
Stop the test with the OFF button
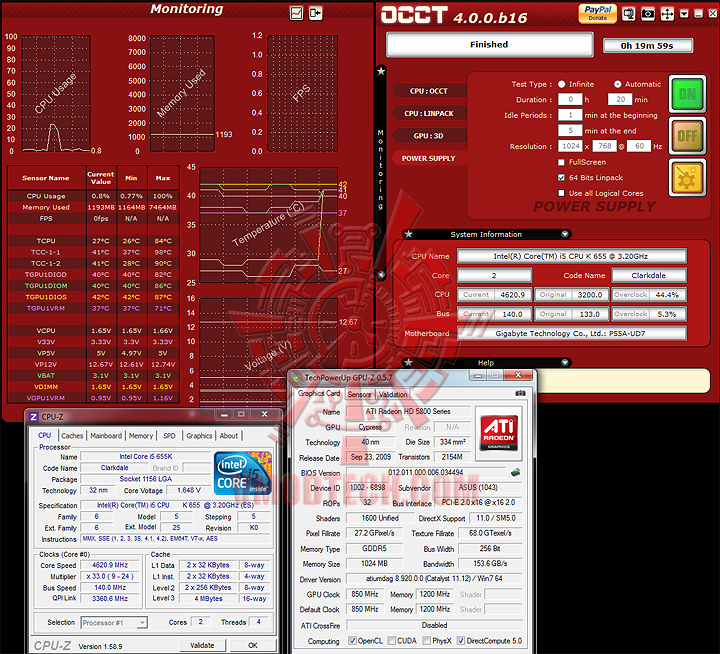click(x=687, y=136)
